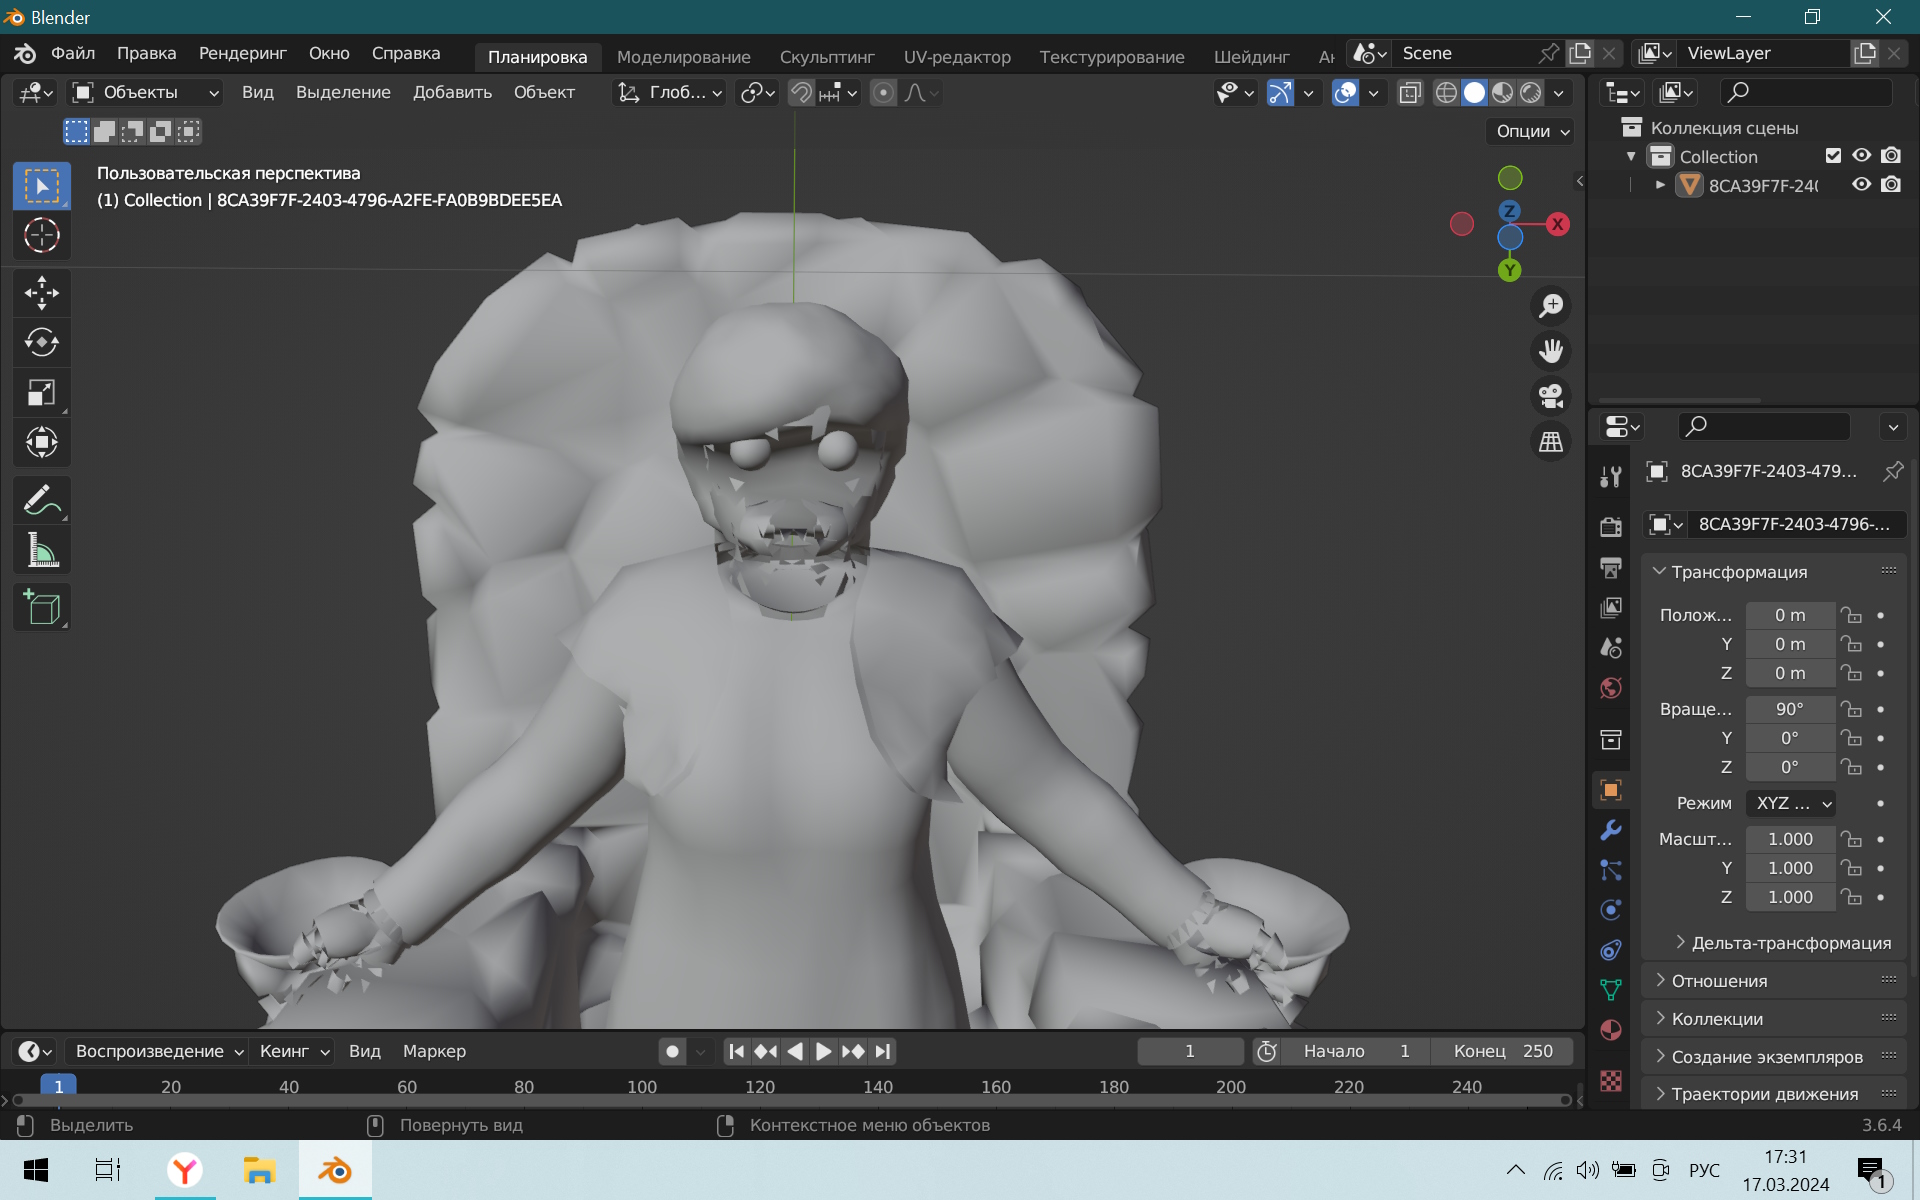Toggle snapping magnet in header
The image size is (1920, 1200).
(801, 93)
